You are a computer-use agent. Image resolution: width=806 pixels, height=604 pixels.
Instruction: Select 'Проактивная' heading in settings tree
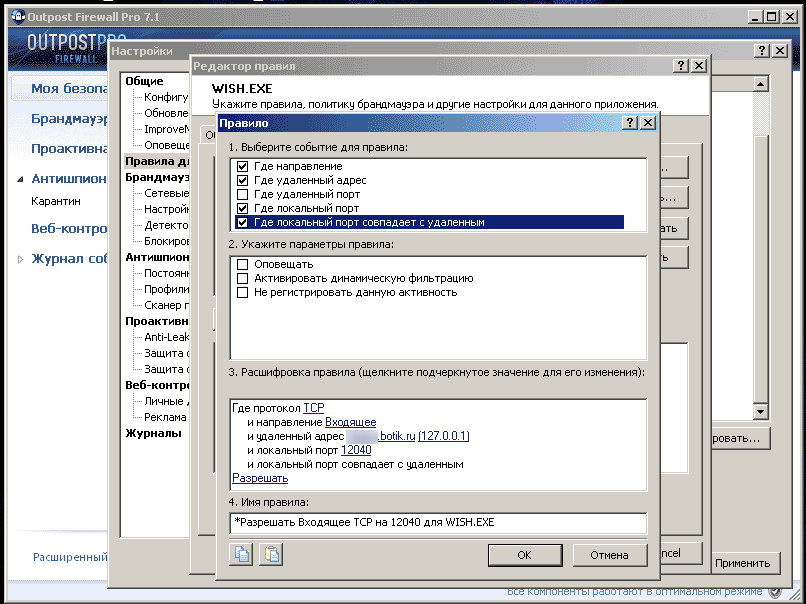click(157, 321)
